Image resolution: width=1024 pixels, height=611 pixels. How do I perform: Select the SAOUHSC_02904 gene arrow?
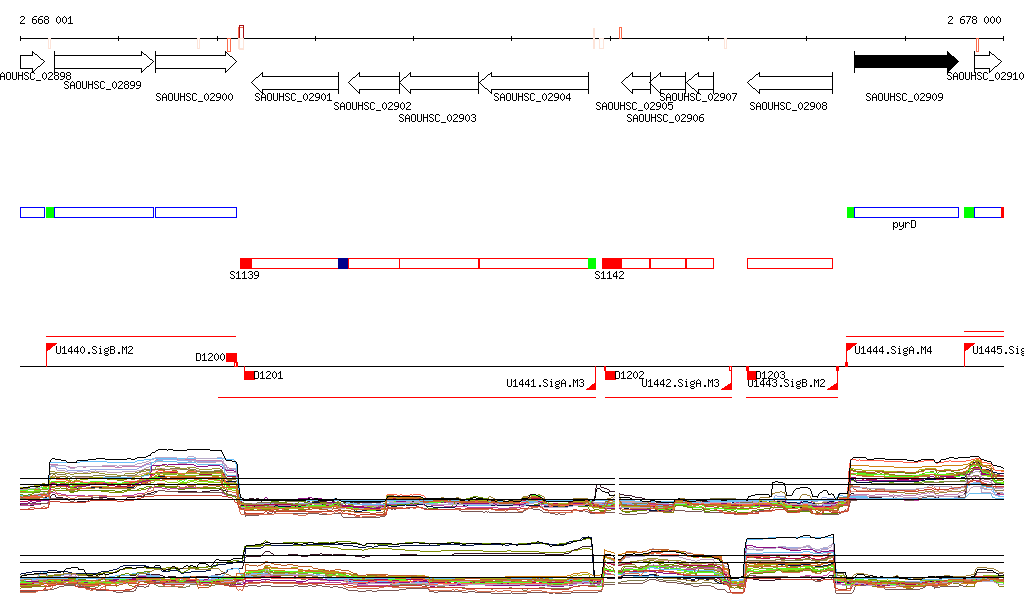[x=534, y=83]
